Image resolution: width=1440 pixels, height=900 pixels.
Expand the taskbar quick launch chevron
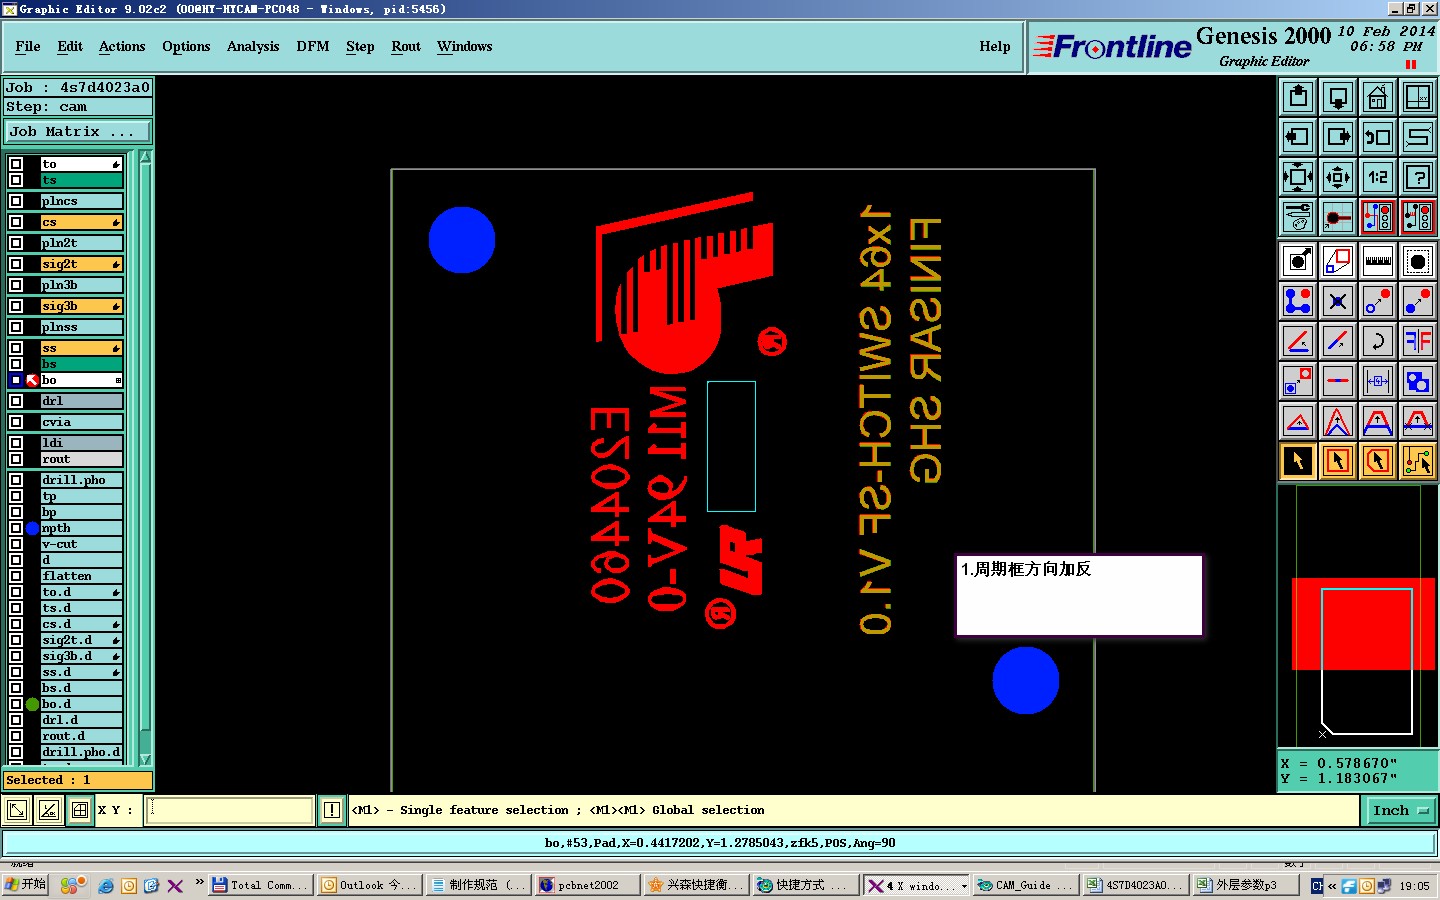coord(199,883)
